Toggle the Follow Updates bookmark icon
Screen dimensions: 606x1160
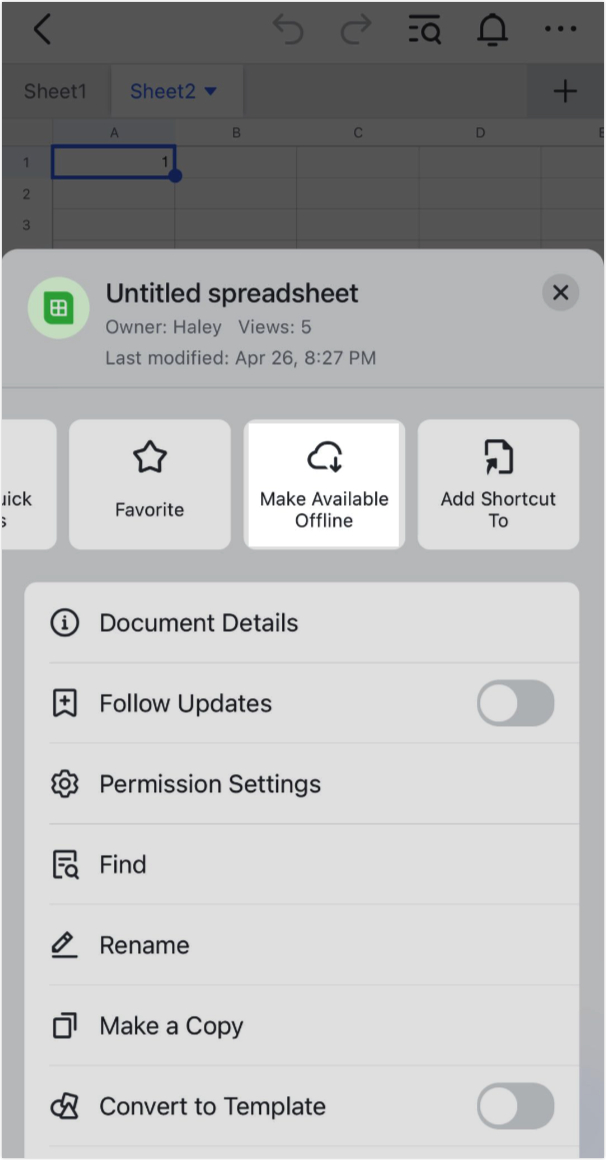pos(65,703)
